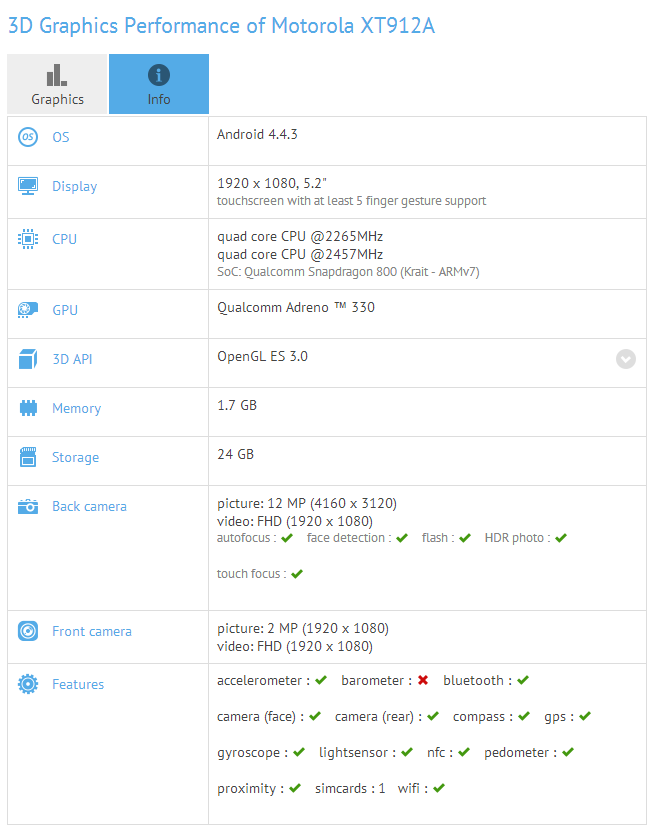
Task: Click the Back camera icon
Action: pos(28,506)
